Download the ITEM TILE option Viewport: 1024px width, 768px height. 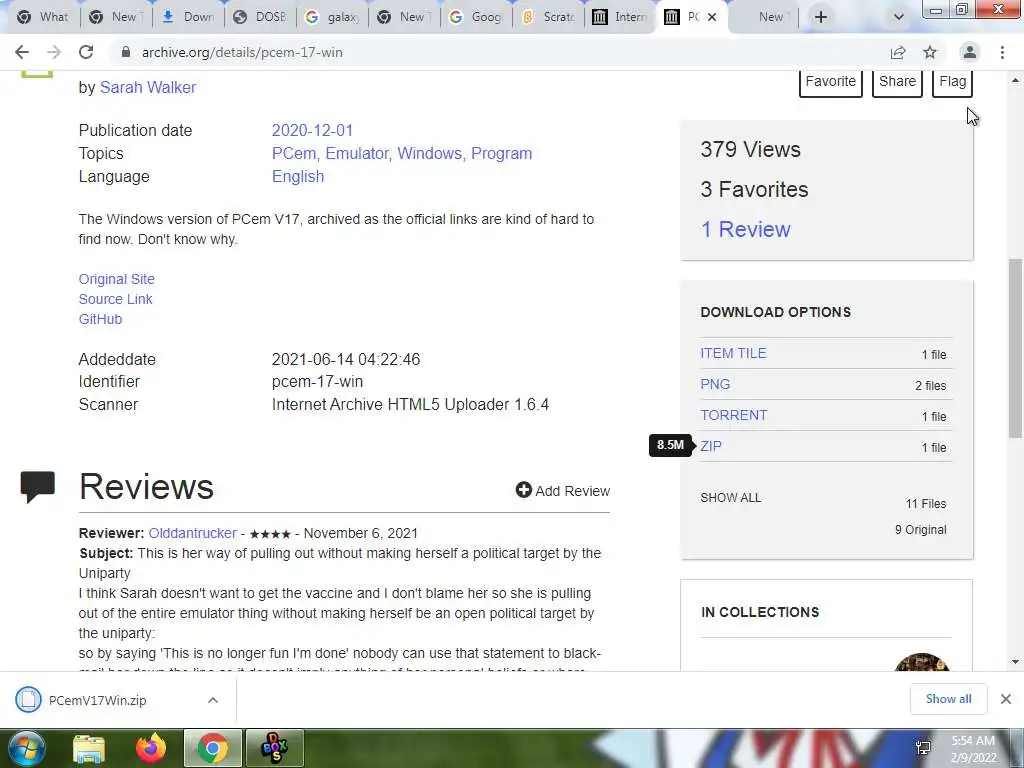(x=733, y=353)
